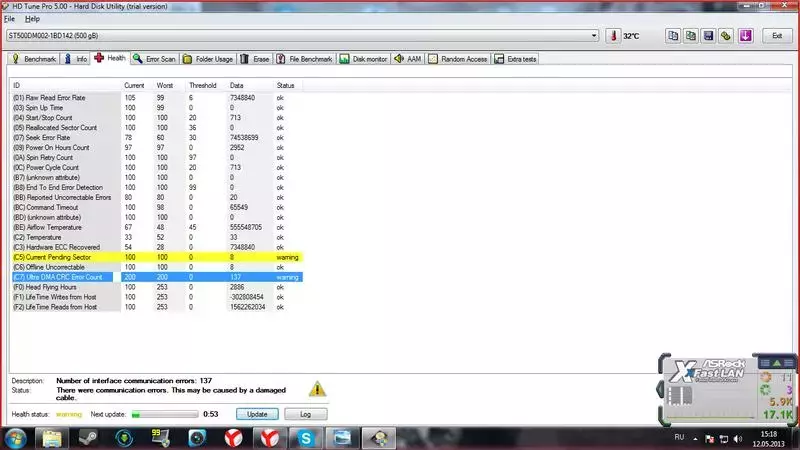This screenshot has height=450, width=800.
Task: Select the Health tab
Action: [110, 58]
